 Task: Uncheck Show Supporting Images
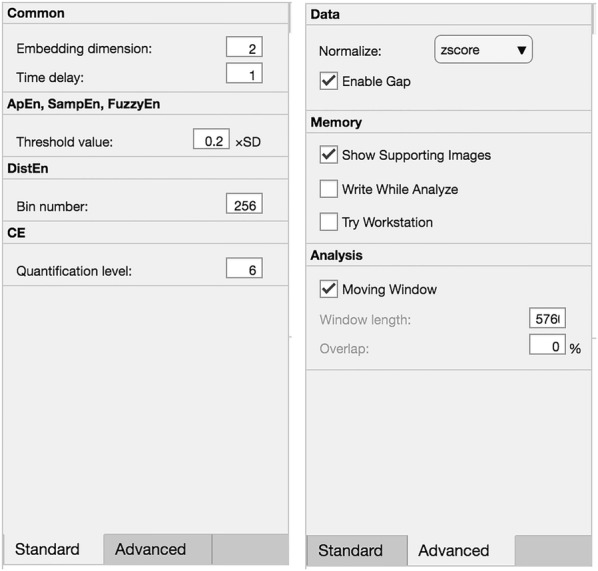tap(328, 154)
